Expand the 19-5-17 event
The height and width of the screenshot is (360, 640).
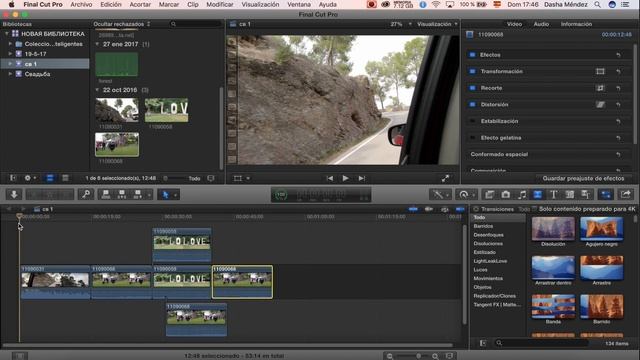click(10, 54)
